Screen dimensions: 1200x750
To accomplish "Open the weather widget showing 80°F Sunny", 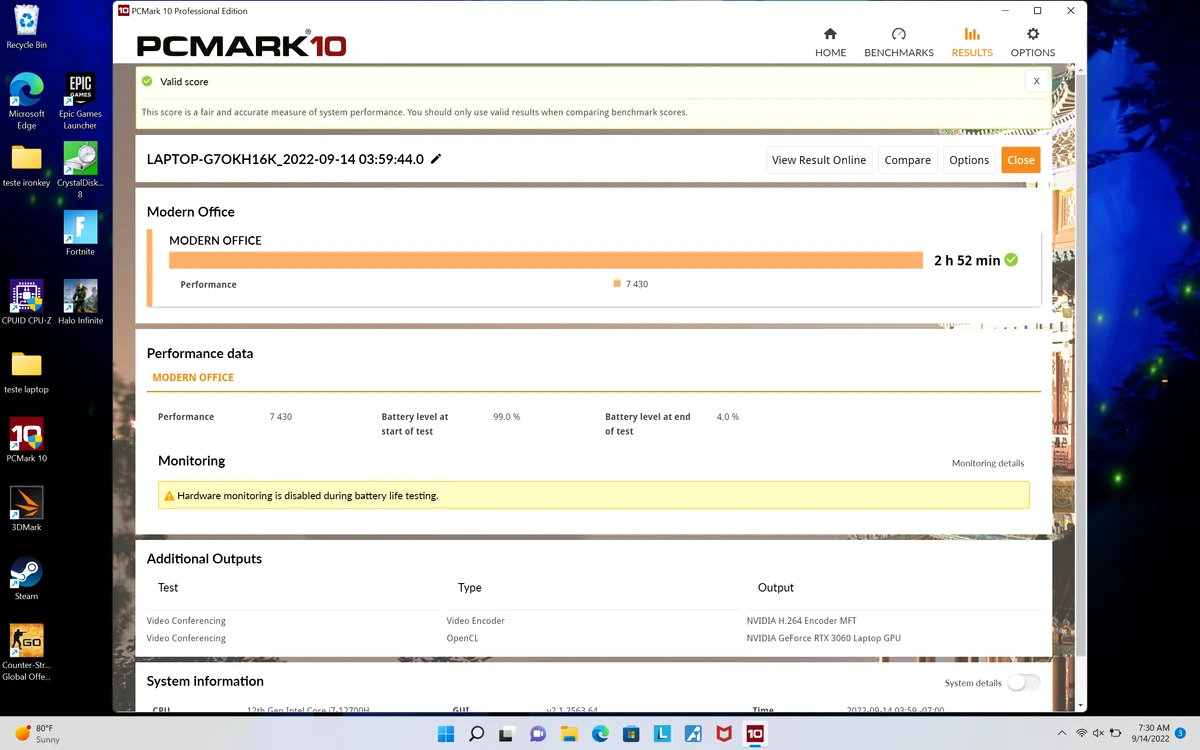I will click(38, 733).
